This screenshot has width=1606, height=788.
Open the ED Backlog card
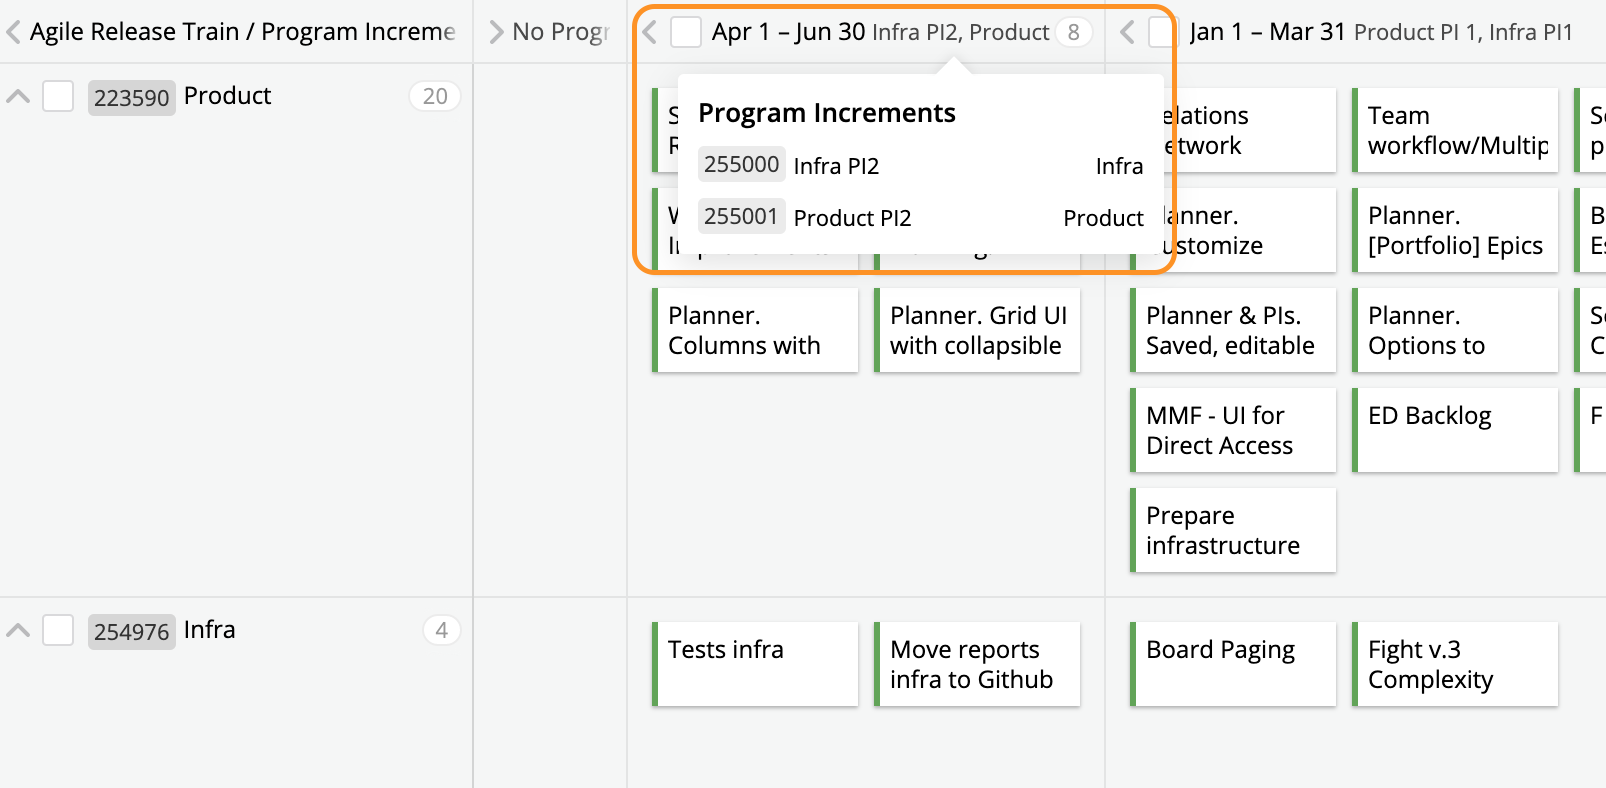pos(1456,430)
